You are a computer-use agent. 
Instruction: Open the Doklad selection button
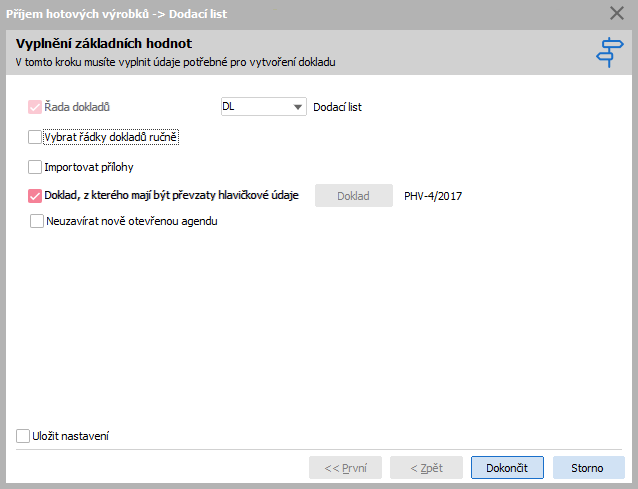tap(354, 196)
